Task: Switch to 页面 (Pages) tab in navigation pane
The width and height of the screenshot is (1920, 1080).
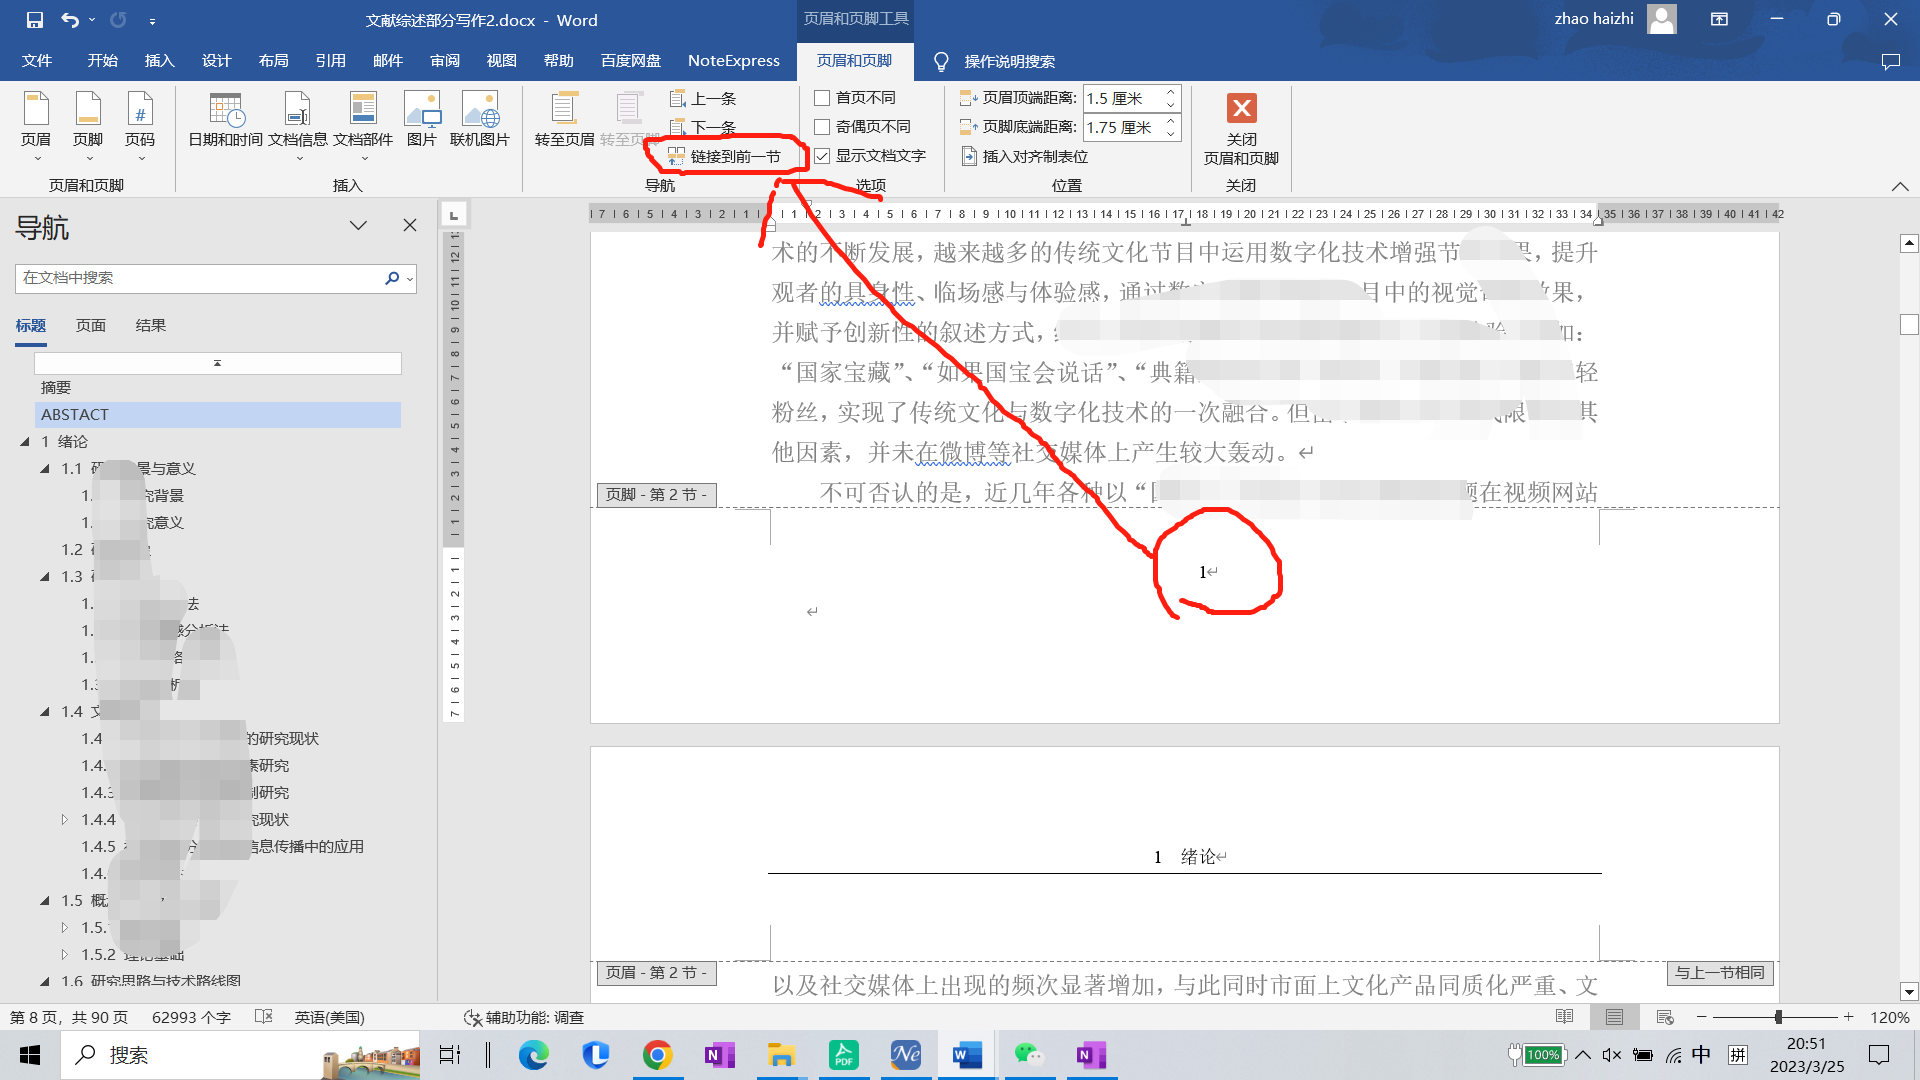Action: tap(90, 326)
